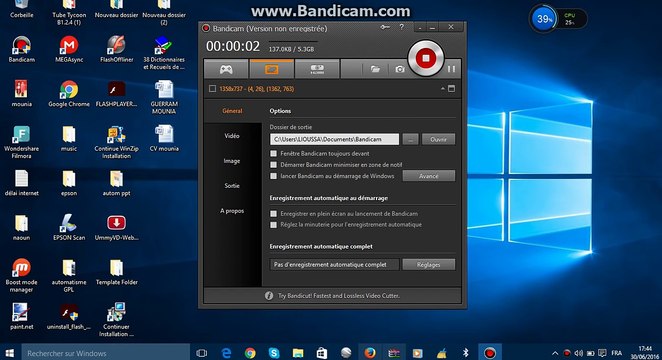Open Microsoft Edge from the taskbar
The height and width of the screenshot is (360, 662).
click(226, 353)
